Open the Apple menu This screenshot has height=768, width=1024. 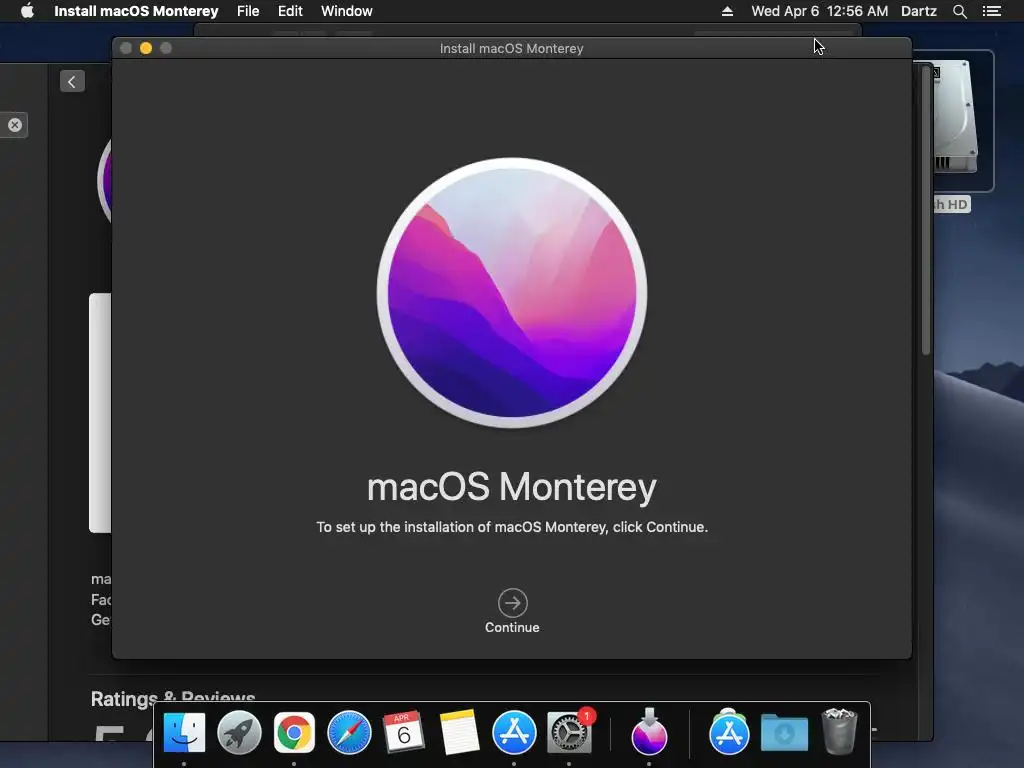(x=27, y=11)
